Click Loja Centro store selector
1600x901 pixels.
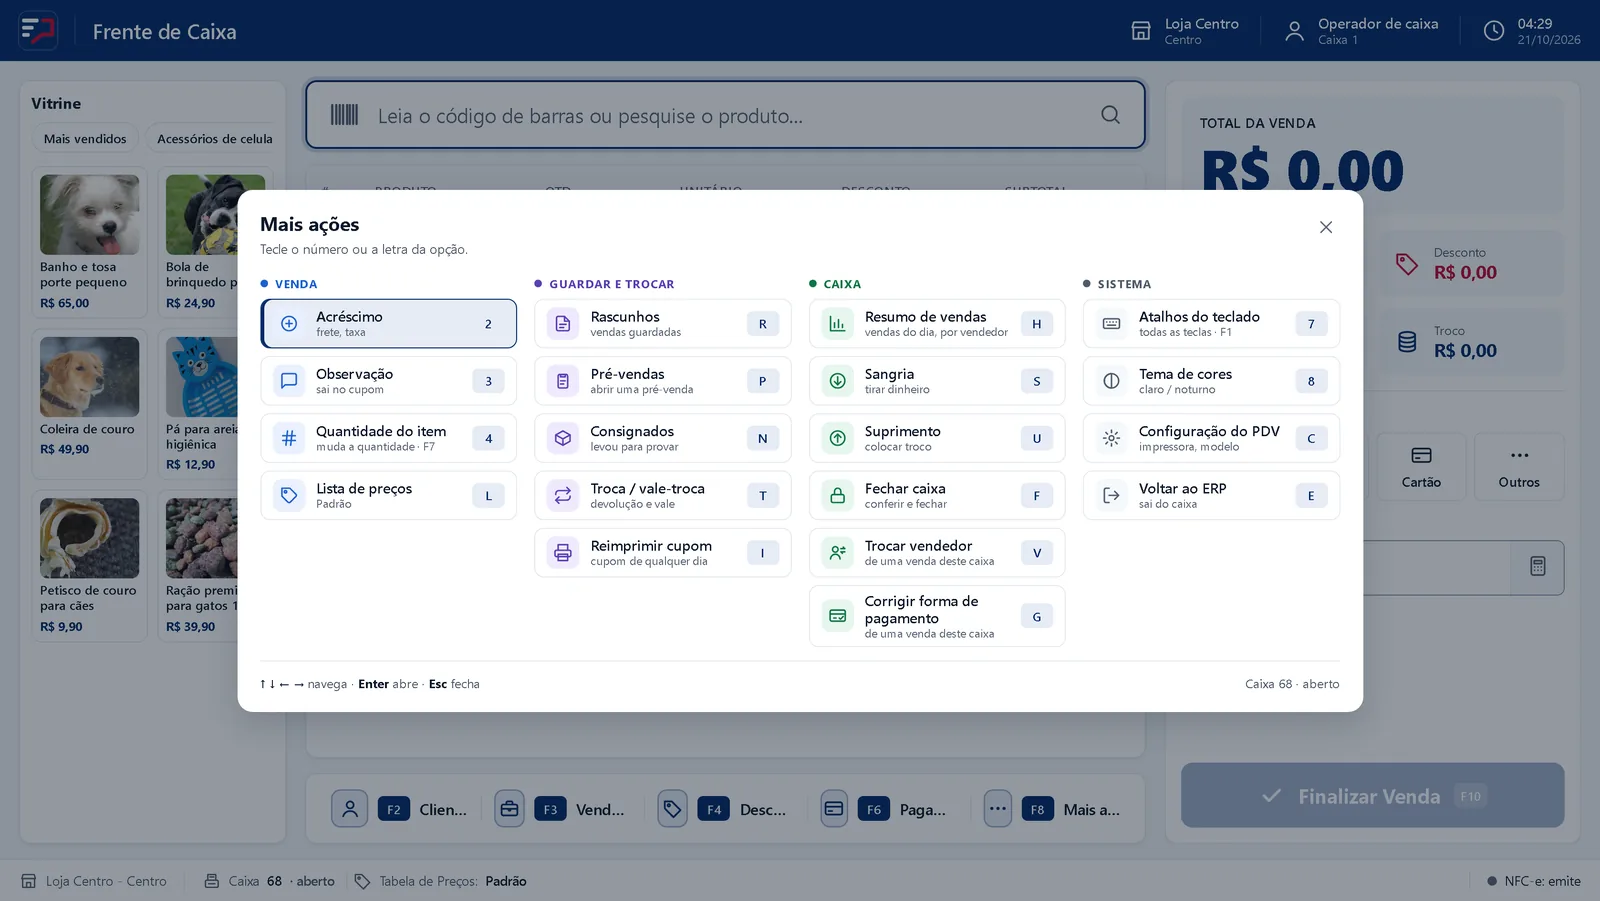point(1185,31)
